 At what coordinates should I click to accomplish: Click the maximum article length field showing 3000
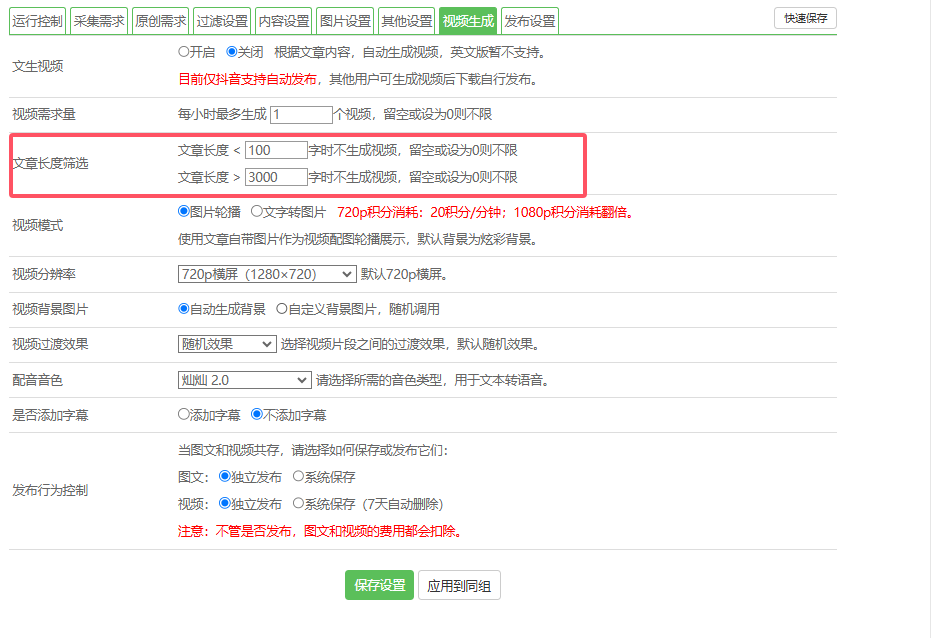pyautogui.click(x=276, y=177)
